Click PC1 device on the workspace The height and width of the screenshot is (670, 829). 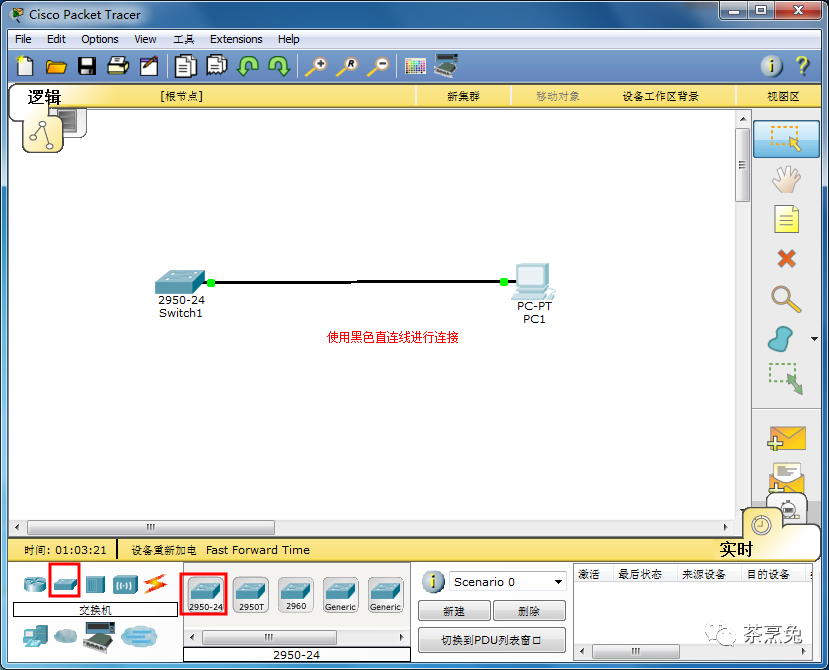pyautogui.click(x=535, y=282)
